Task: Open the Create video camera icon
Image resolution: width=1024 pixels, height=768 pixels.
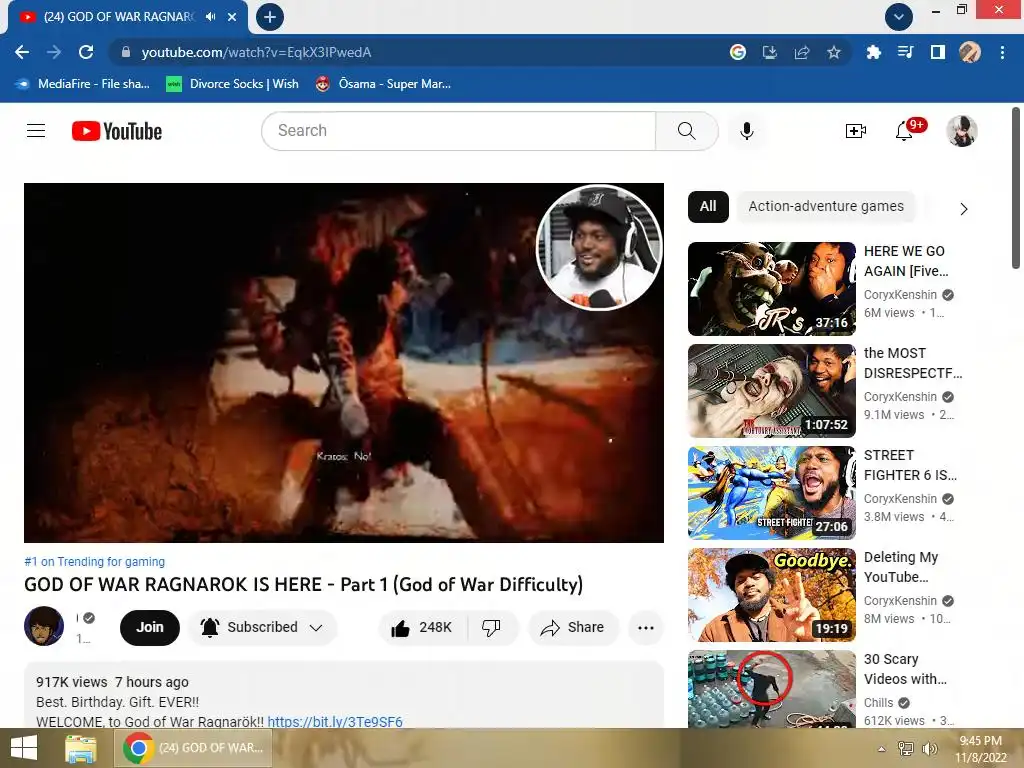Action: (856, 131)
